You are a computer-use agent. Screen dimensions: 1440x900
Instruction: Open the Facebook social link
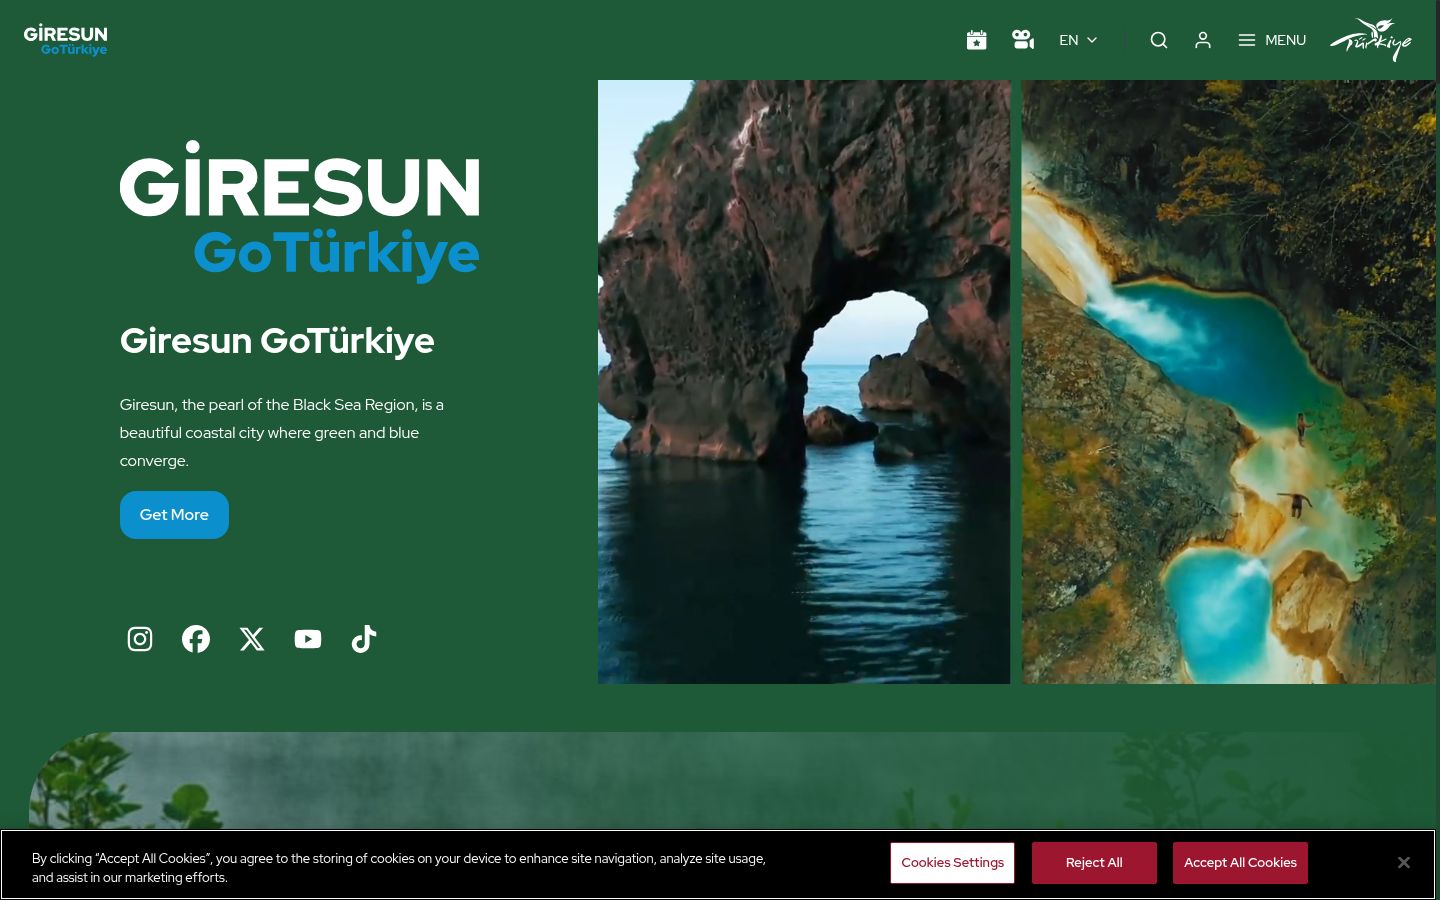click(196, 639)
